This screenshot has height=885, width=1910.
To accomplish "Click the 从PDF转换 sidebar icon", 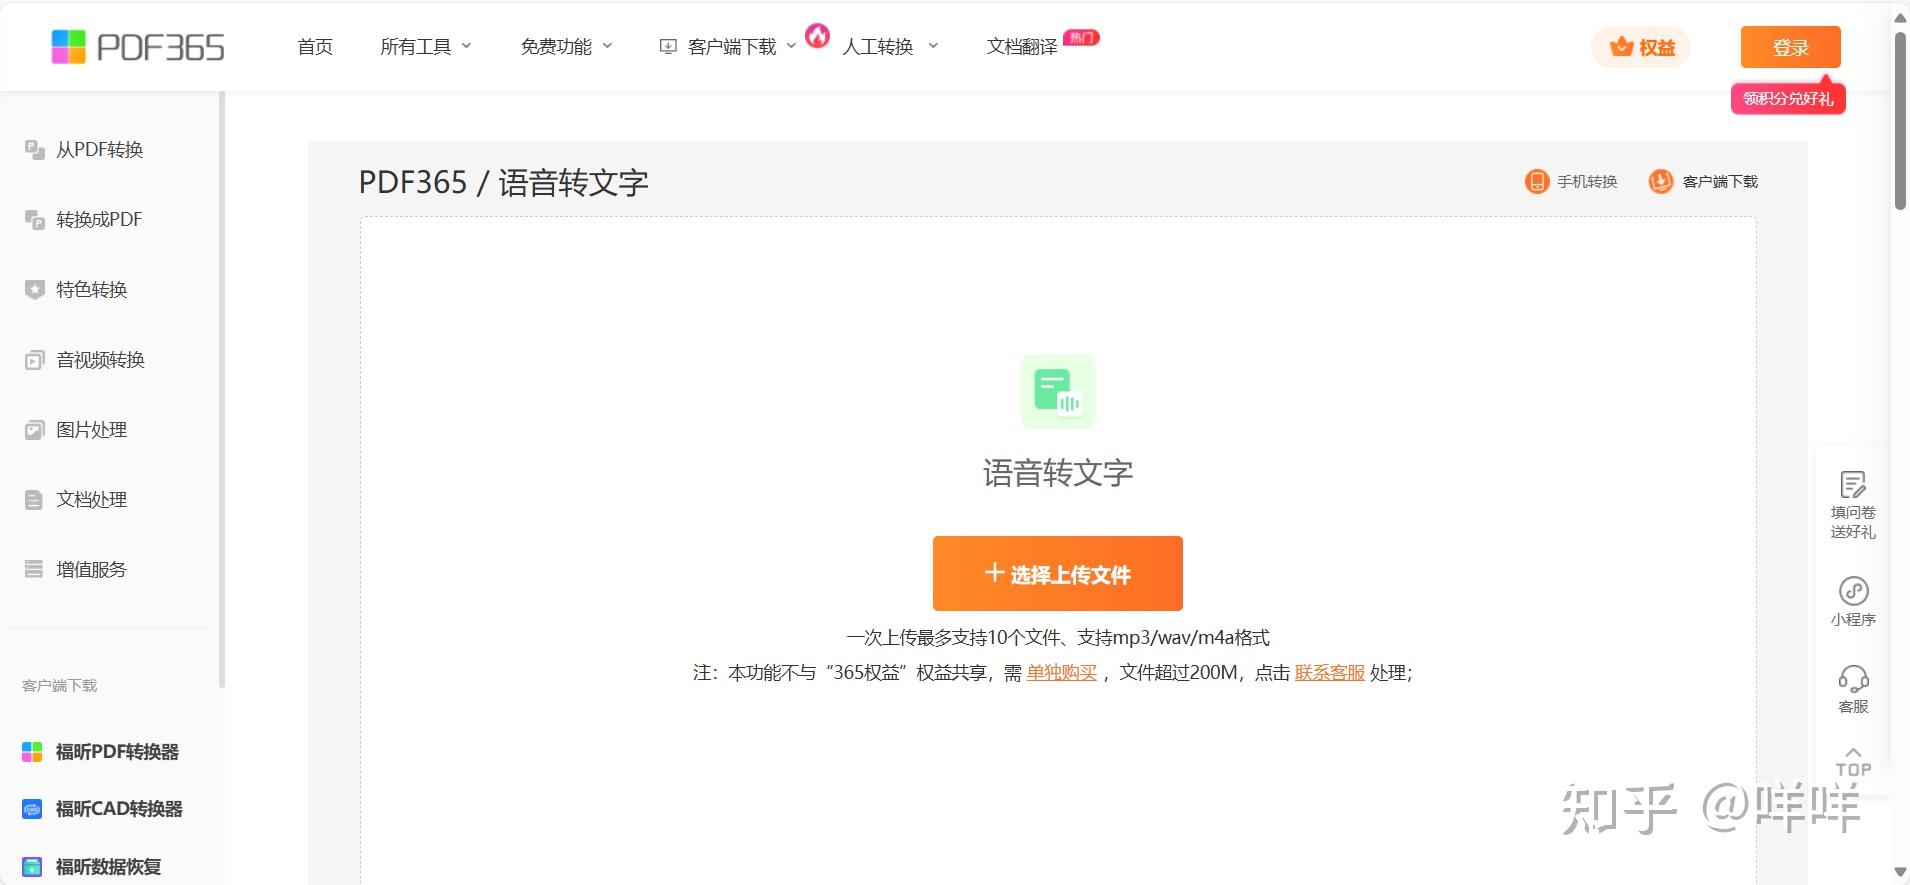I will click(35, 150).
